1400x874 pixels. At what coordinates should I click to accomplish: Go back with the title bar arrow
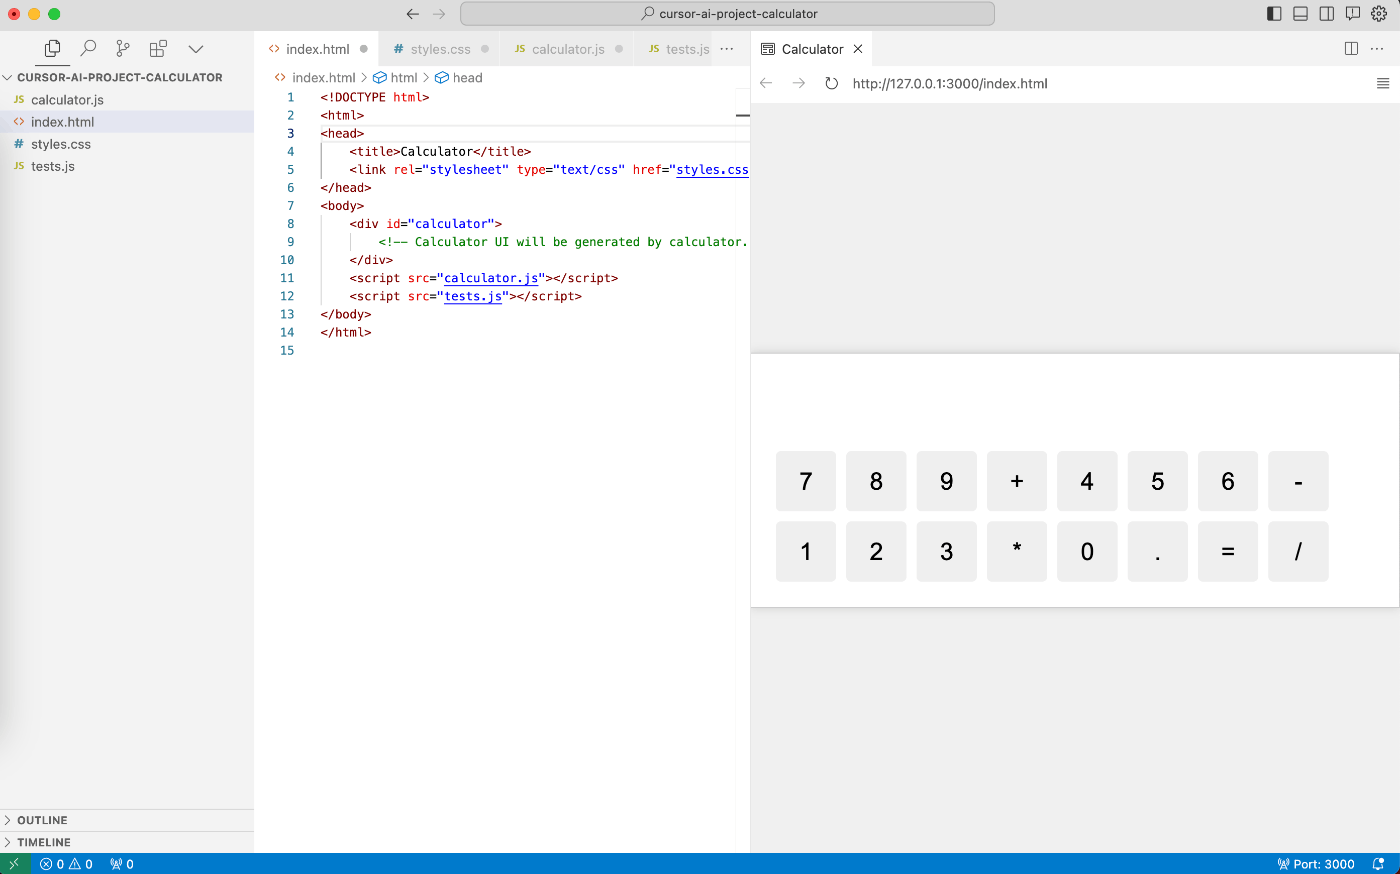tap(413, 14)
